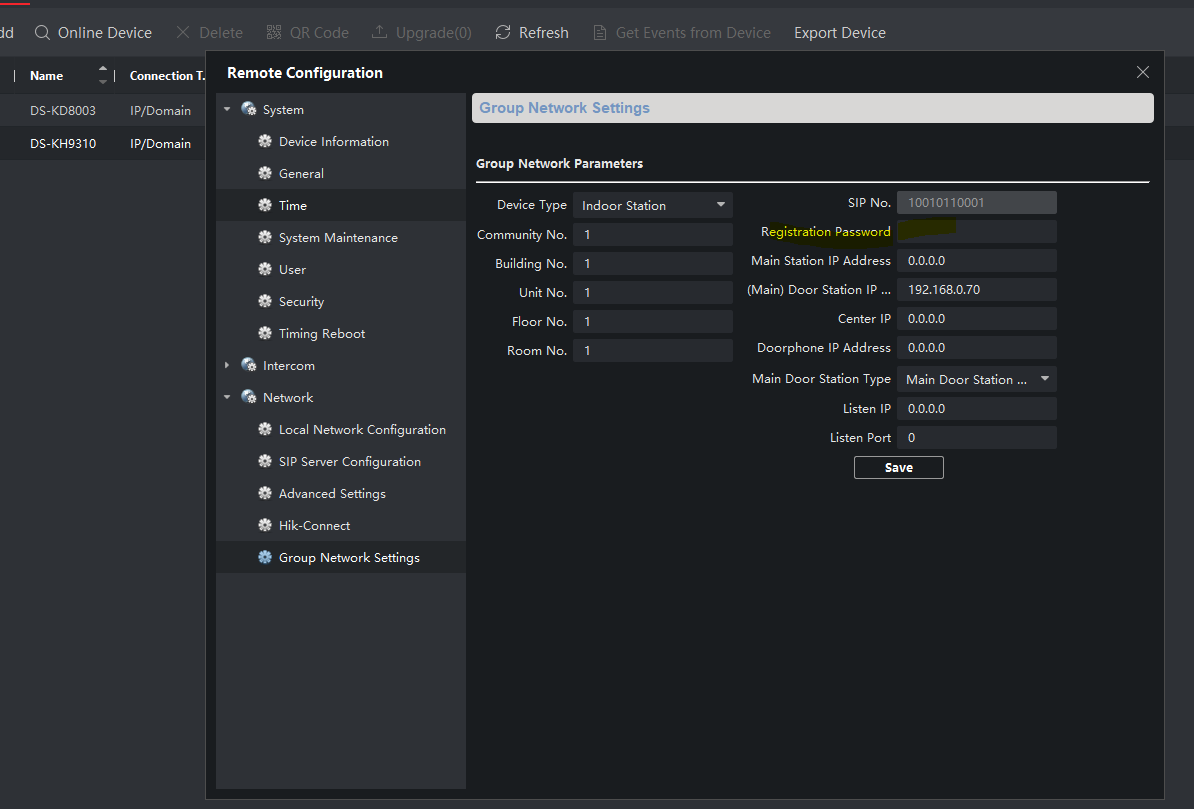Select Advanced Settings in Network section
Screen dimensions: 1194x809
pyautogui.click(x=332, y=494)
